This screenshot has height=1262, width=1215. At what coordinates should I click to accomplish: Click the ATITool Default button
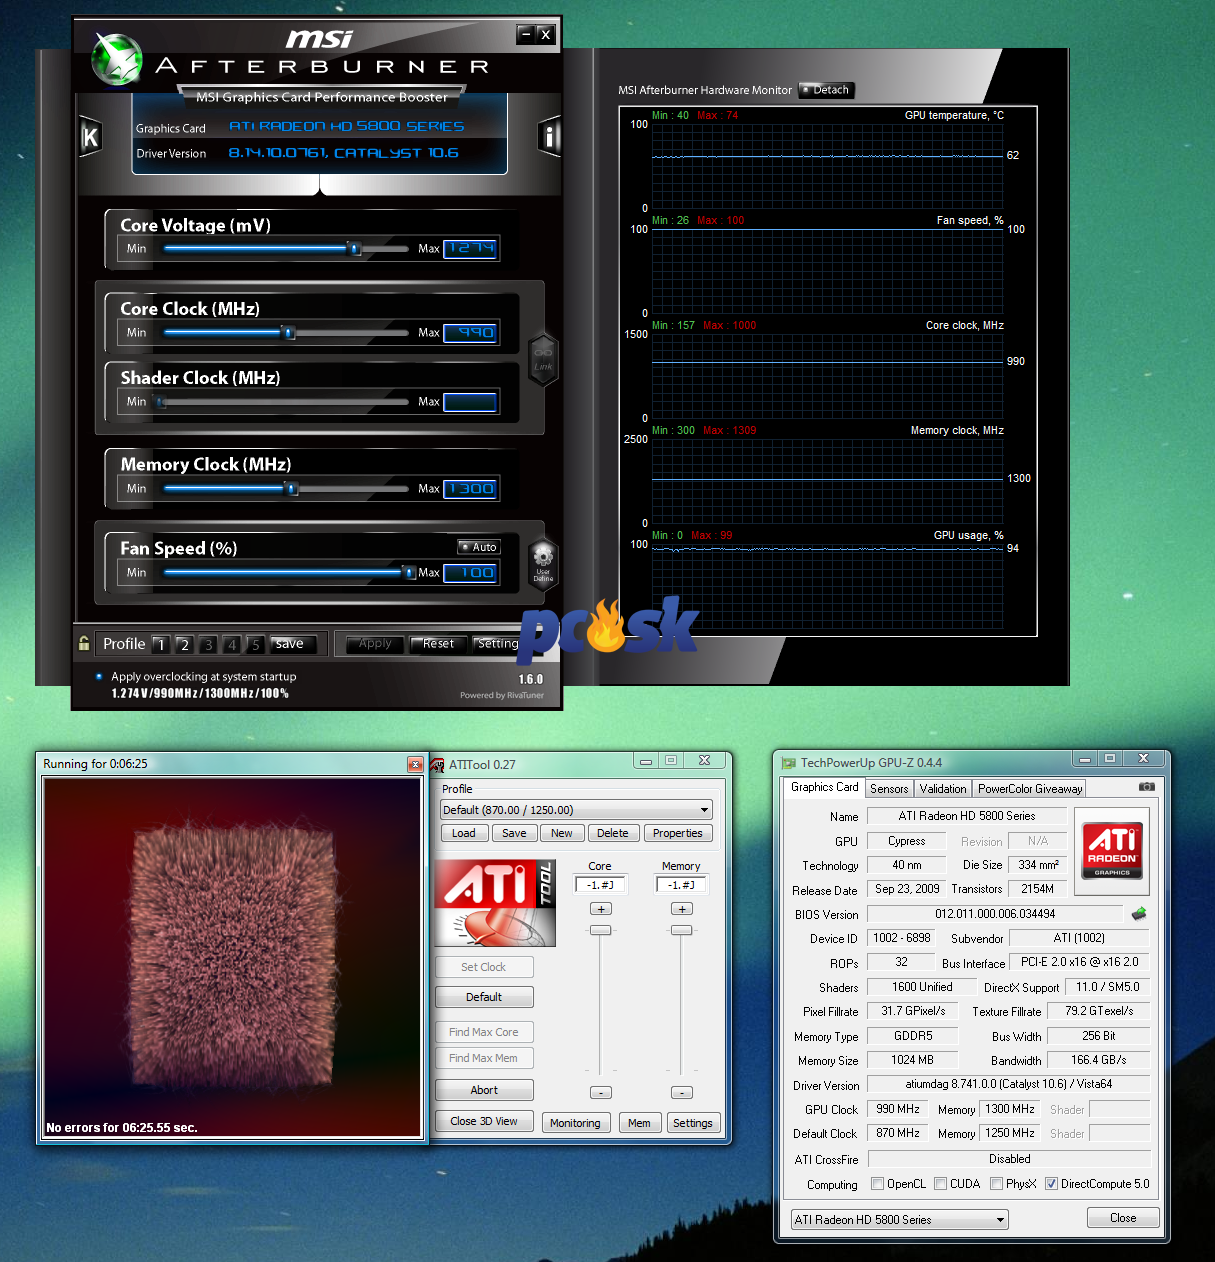[x=484, y=997]
